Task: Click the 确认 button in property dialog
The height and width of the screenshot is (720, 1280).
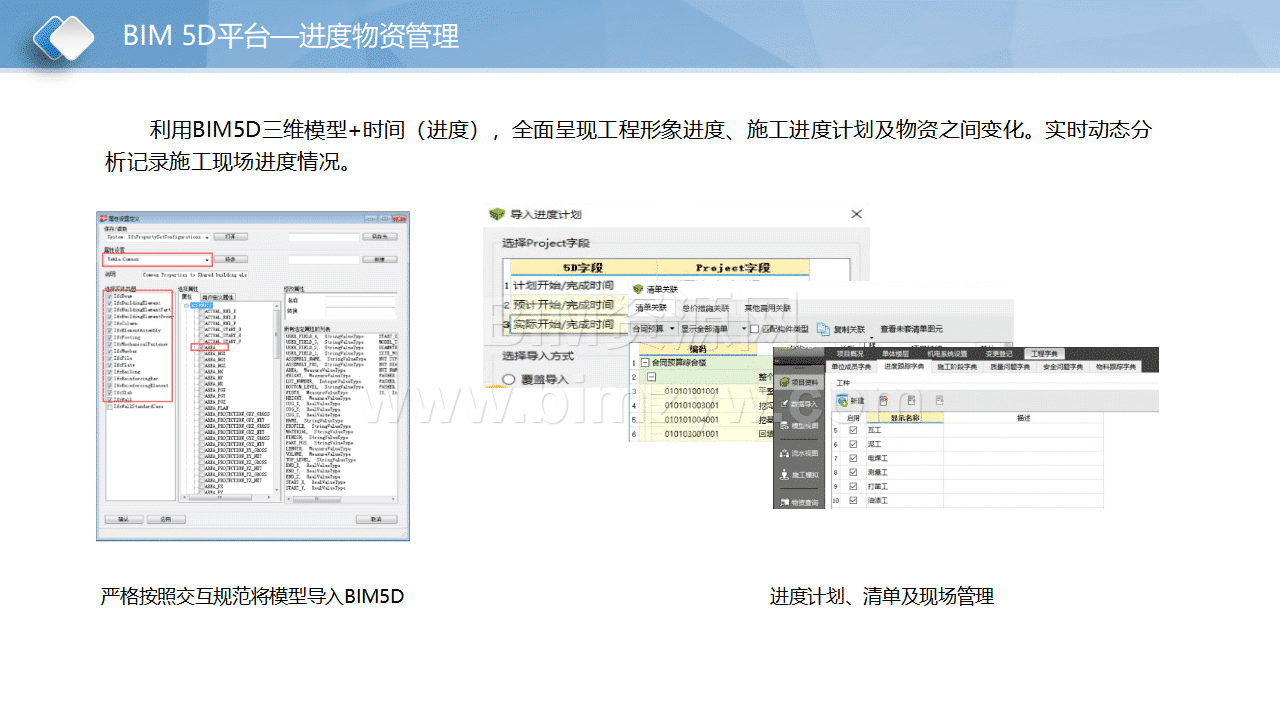Action: [124, 519]
